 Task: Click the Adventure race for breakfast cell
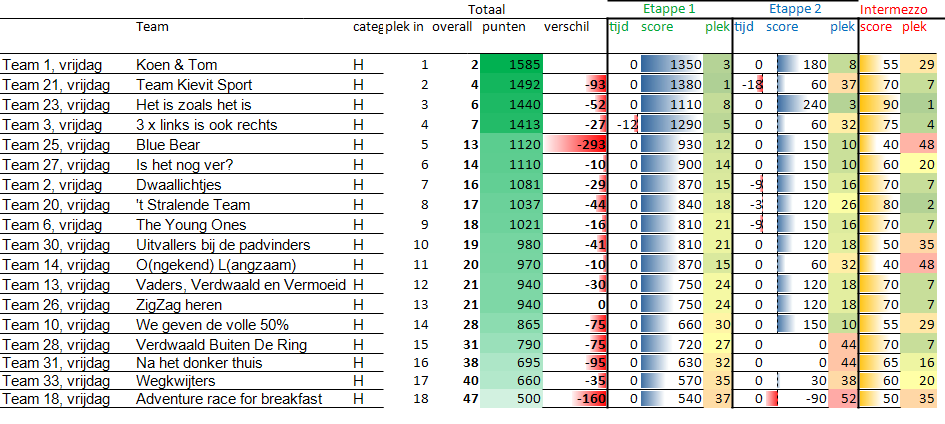(x=229, y=400)
